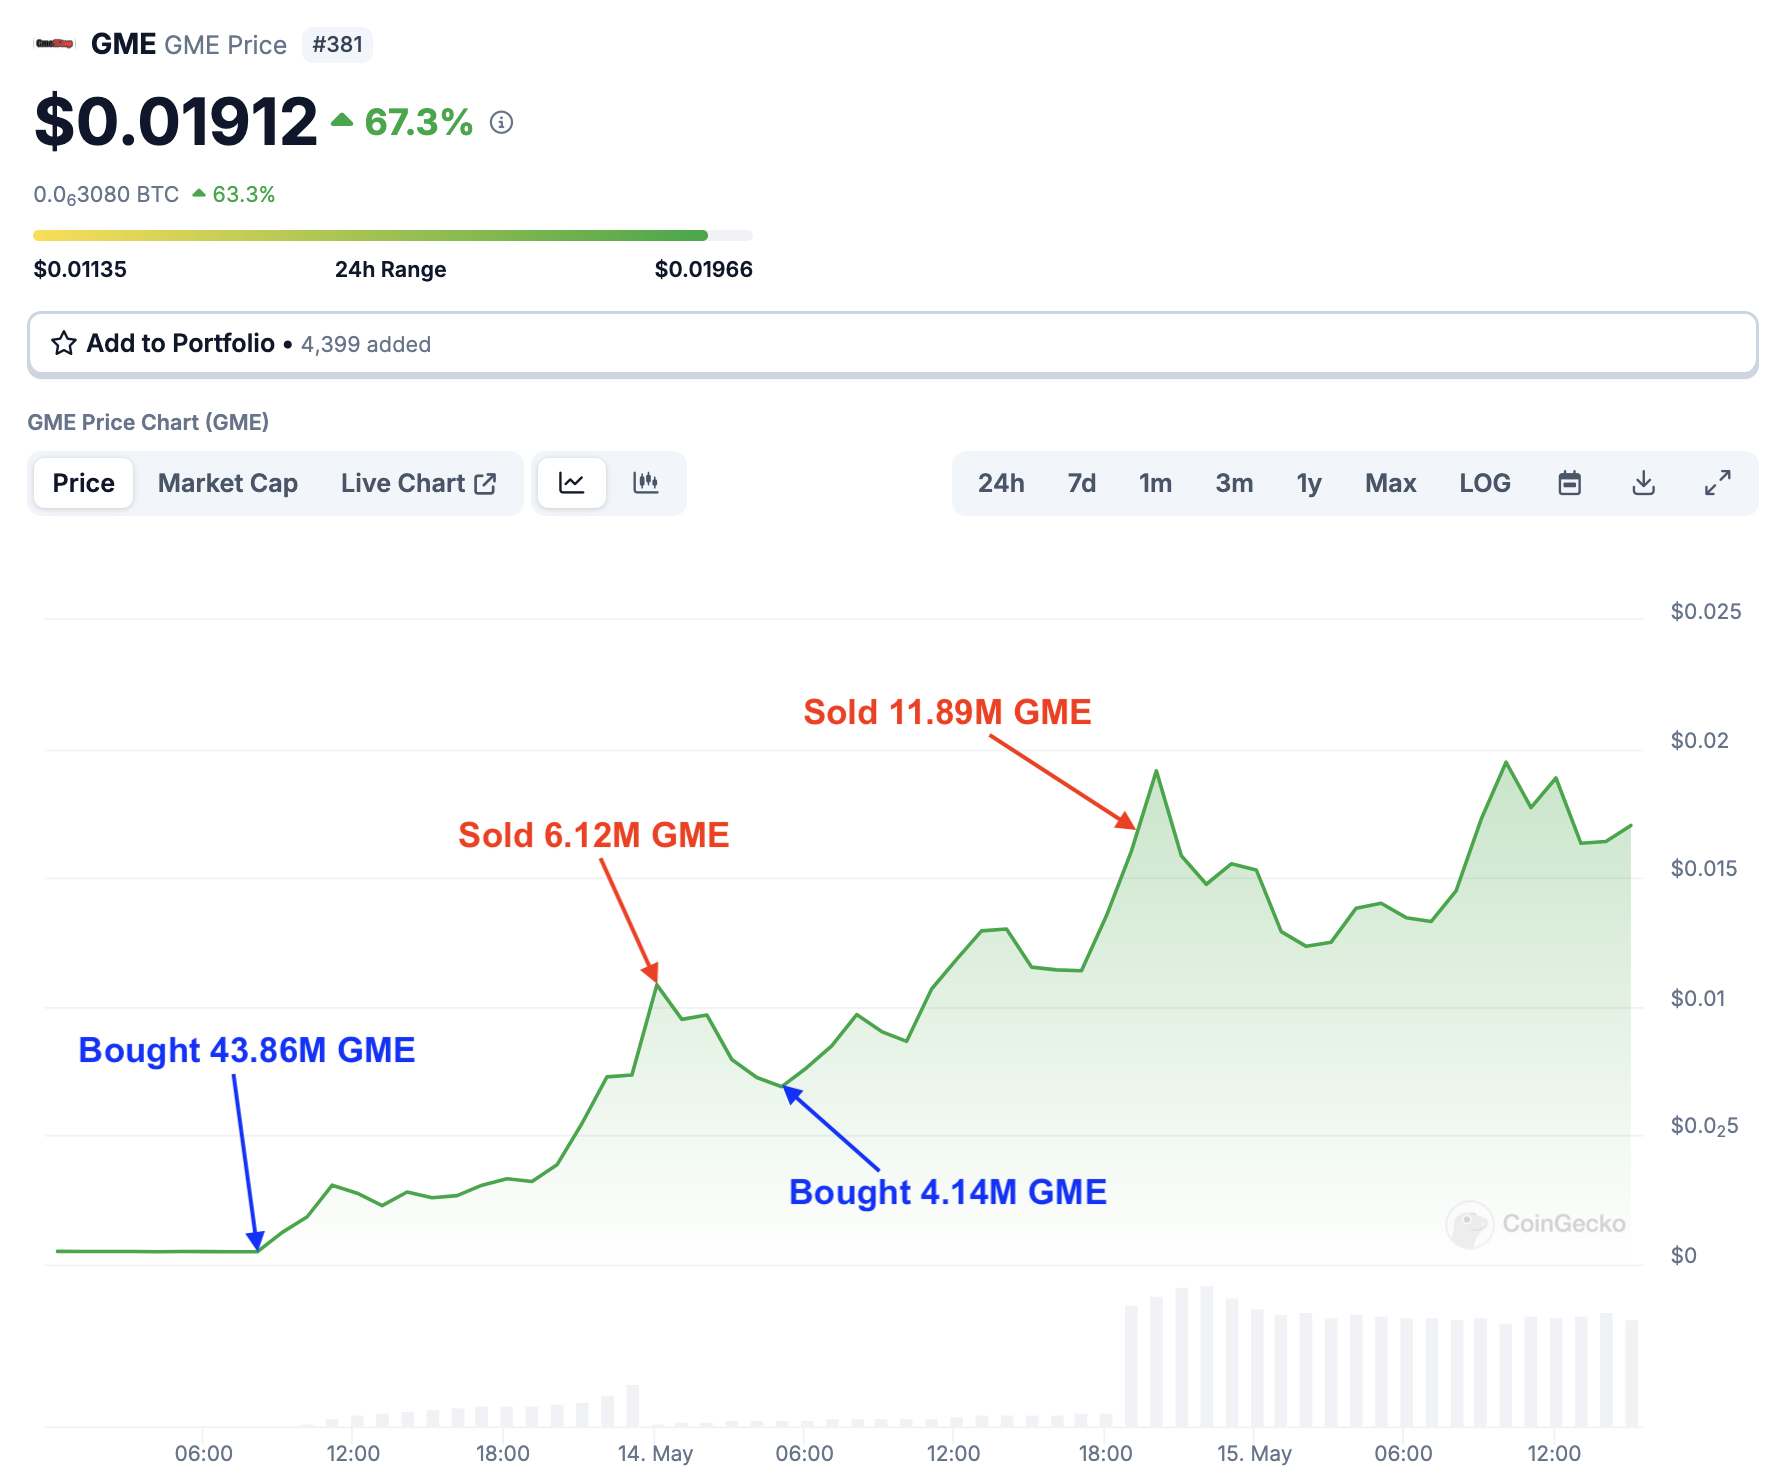Enable LOG scale on the chart
The height and width of the screenshot is (1480, 1780).
click(1485, 483)
